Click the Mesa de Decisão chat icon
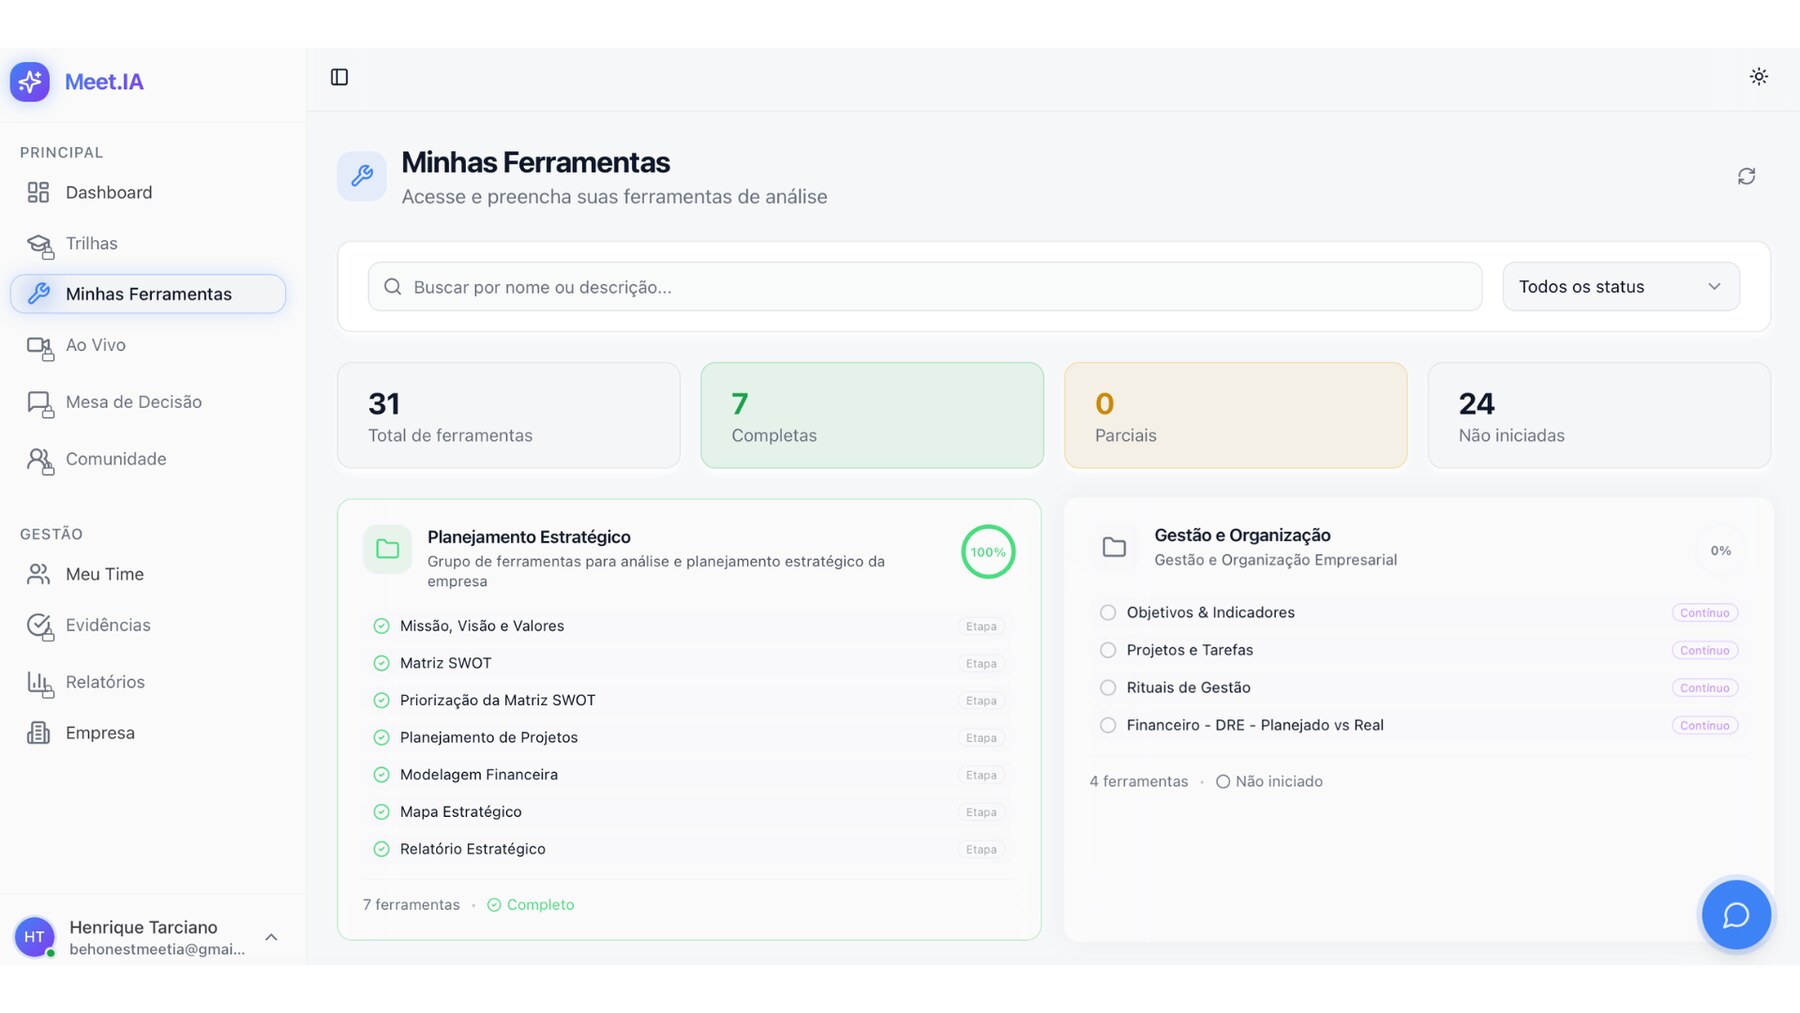 click(x=39, y=403)
